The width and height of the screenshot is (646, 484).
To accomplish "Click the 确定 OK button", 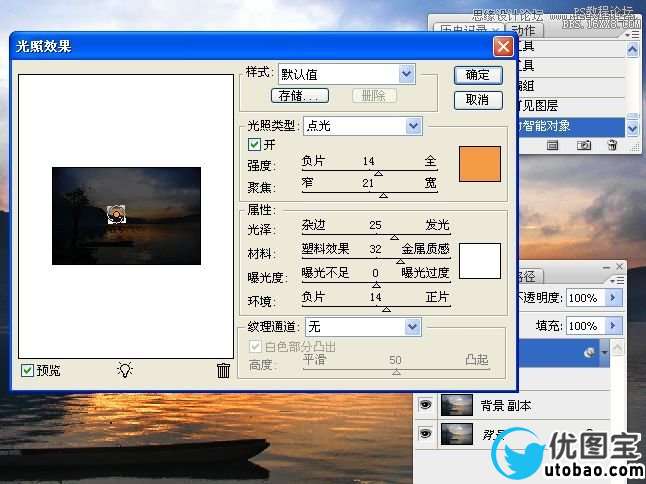I will [x=478, y=75].
